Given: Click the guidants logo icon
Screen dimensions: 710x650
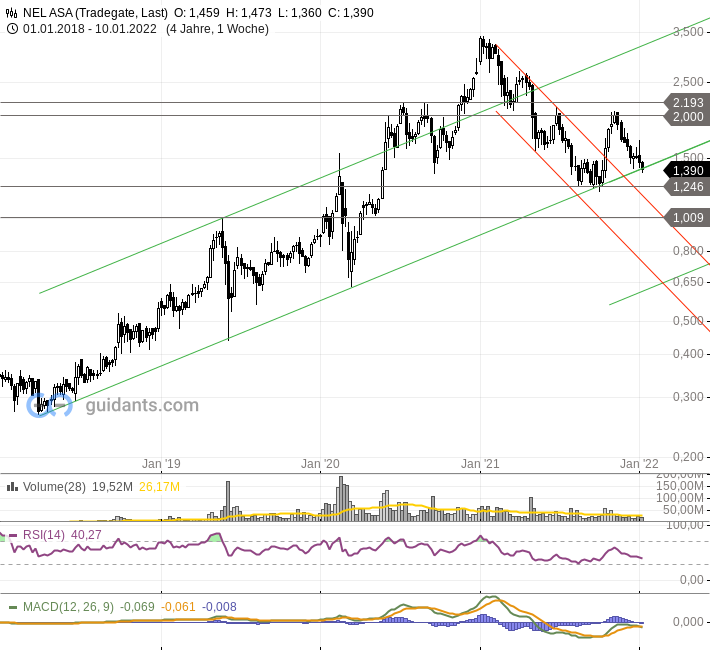Looking at the screenshot, I should [x=49, y=405].
